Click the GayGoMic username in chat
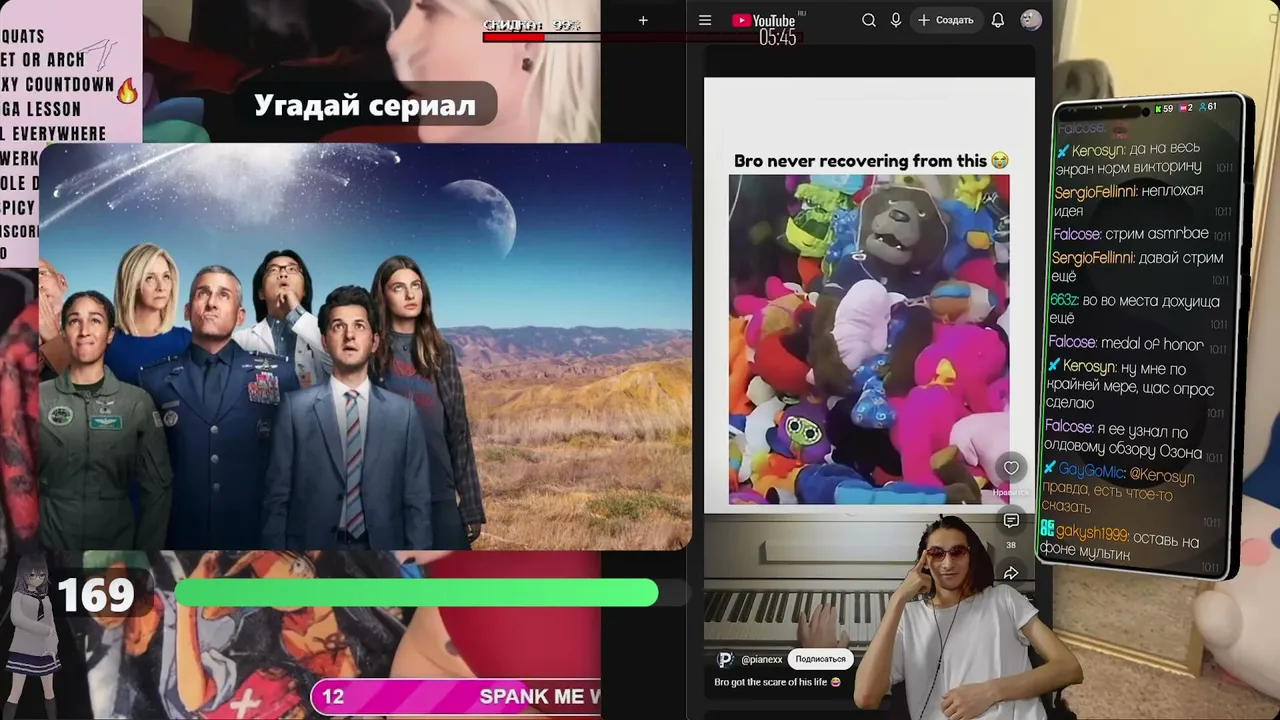Viewport: 1280px width, 720px height. 1091,472
